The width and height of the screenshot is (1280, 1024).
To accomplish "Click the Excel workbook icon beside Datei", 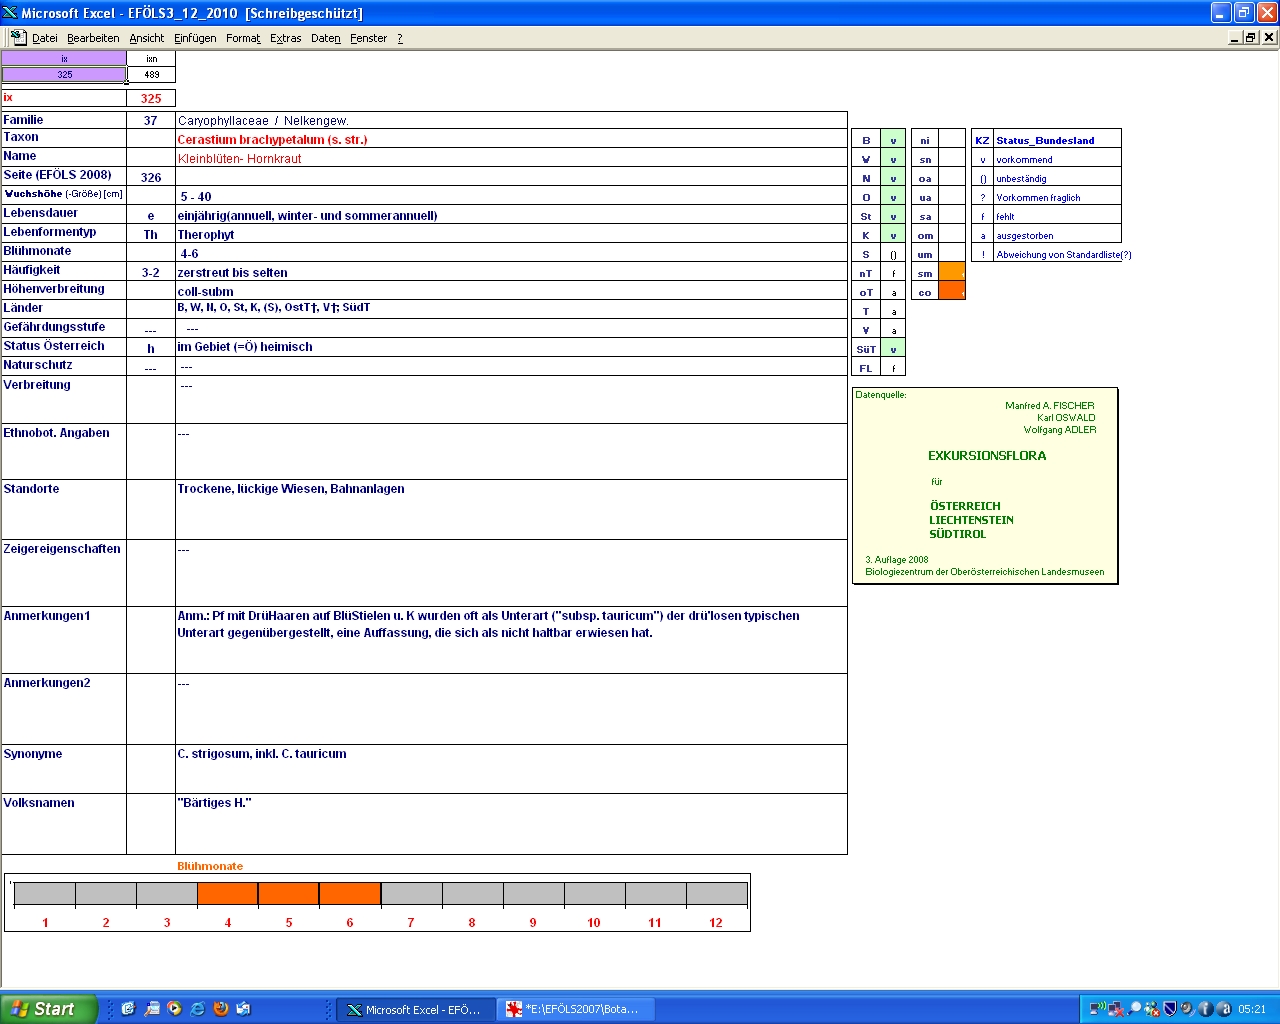I will tap(18, 37).
